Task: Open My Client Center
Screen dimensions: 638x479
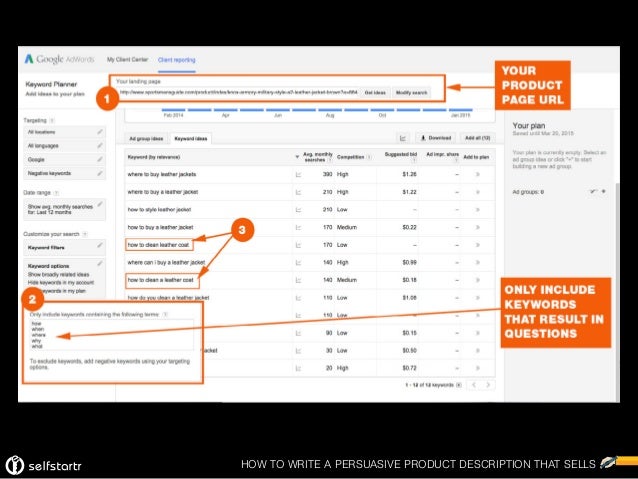Action: tap(127, 59)
